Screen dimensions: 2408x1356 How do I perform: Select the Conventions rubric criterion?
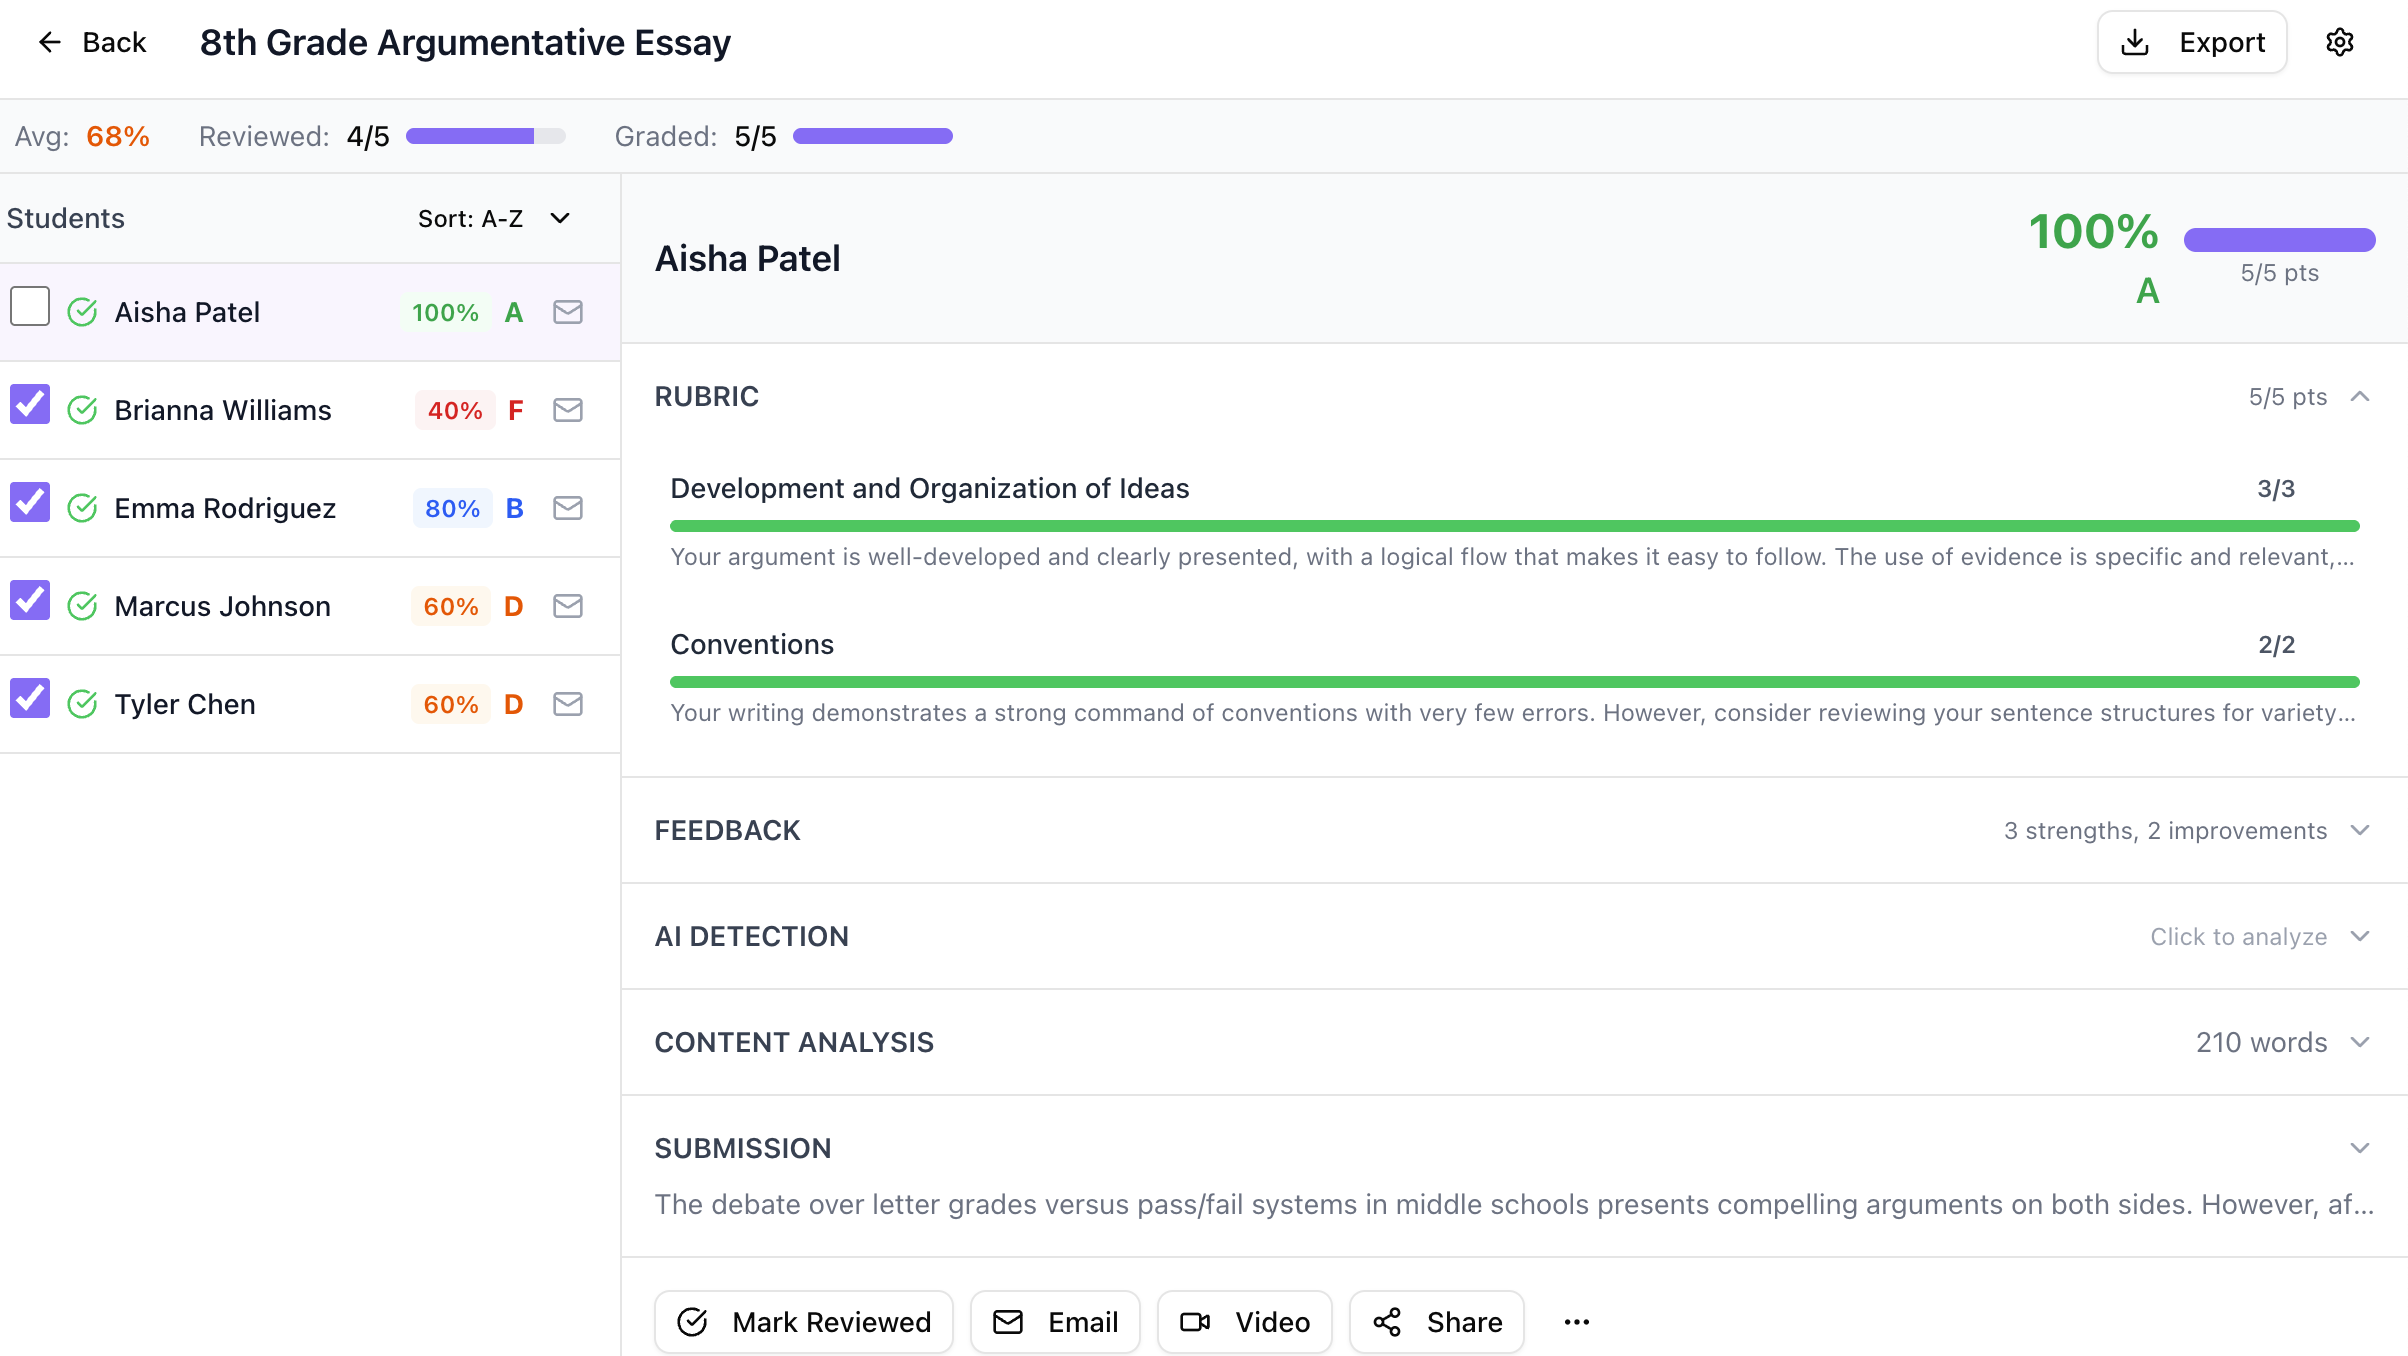click(x=1514, y=676)
